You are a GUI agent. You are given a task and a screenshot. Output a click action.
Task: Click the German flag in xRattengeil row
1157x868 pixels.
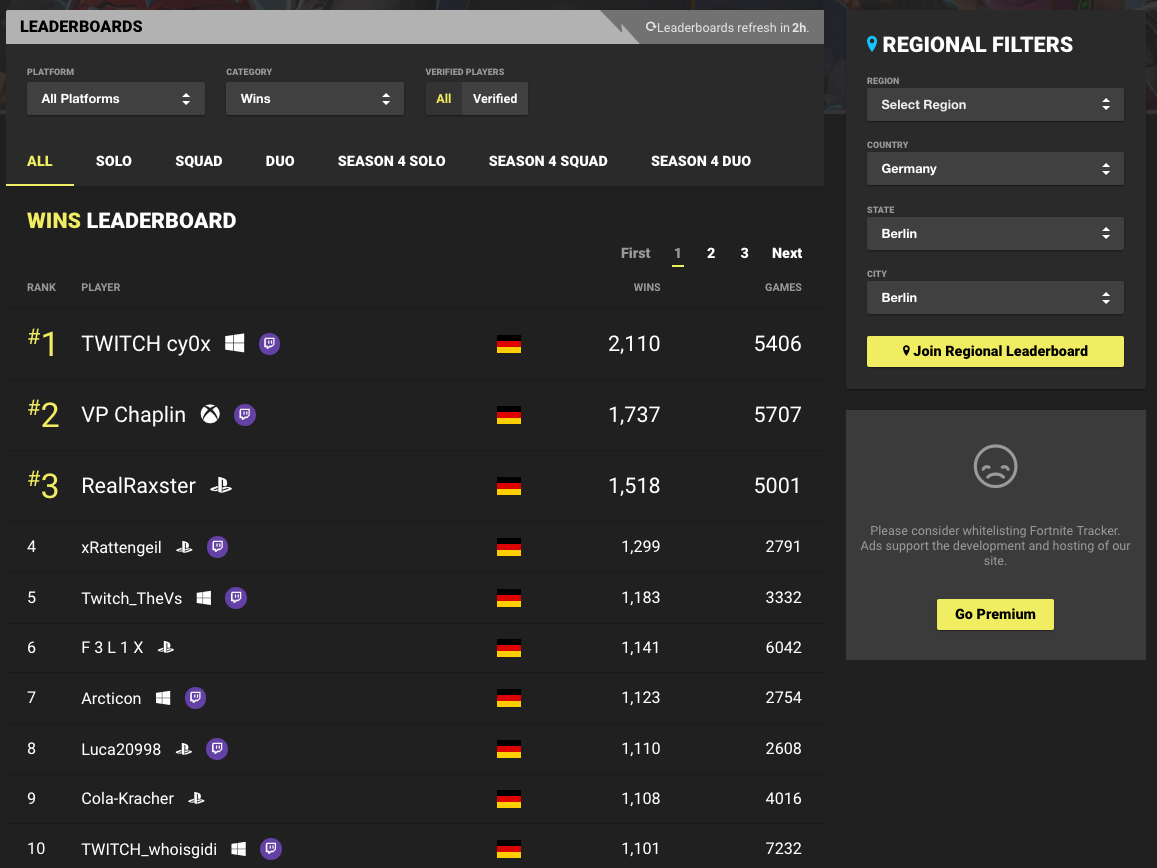point(509,547)
